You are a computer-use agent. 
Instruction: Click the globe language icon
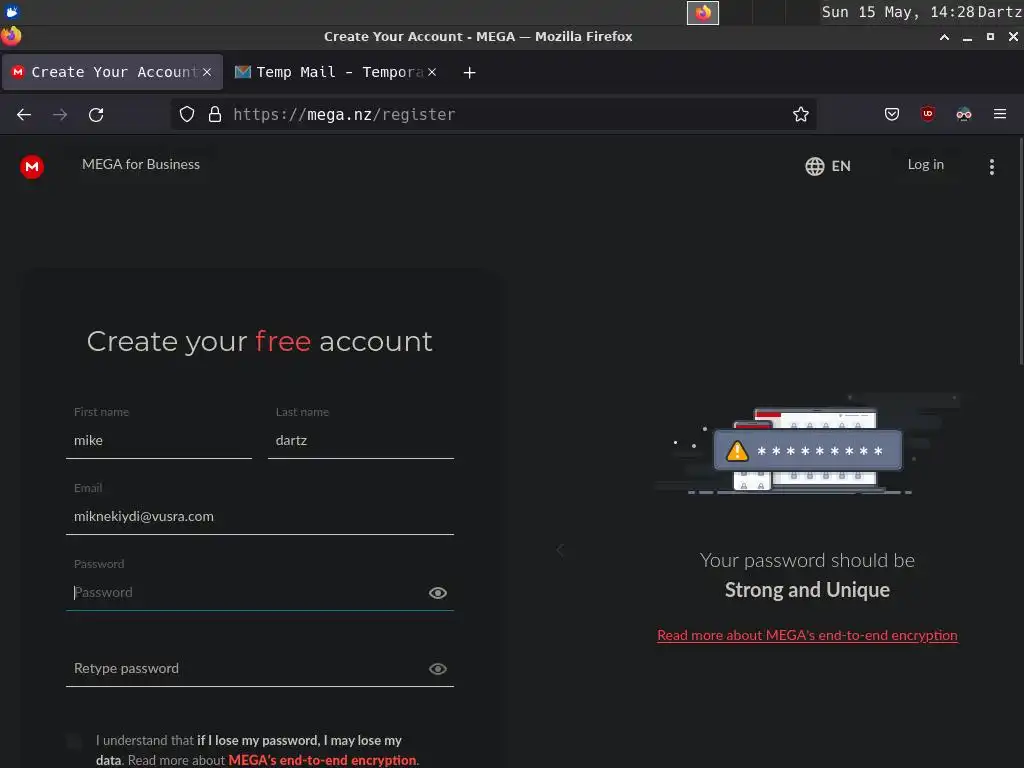(814, 166)
